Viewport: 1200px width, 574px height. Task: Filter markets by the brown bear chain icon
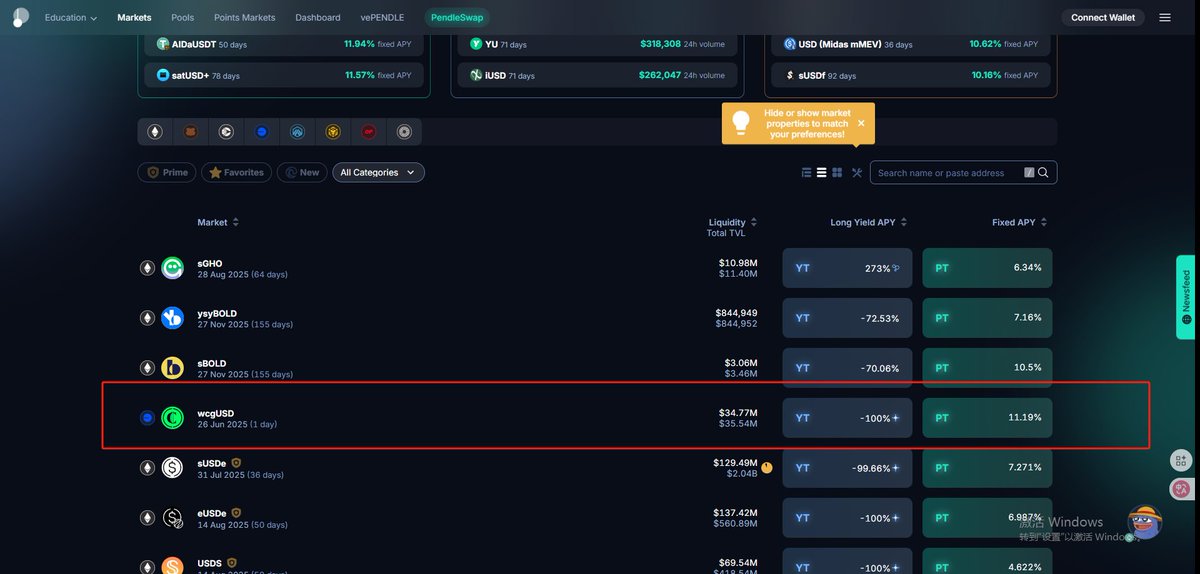(x=190, y=132)
